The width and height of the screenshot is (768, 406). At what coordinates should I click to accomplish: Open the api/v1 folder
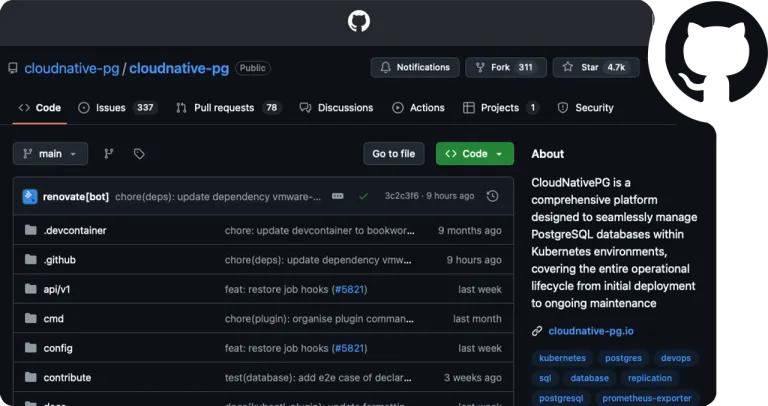point(57,289)
